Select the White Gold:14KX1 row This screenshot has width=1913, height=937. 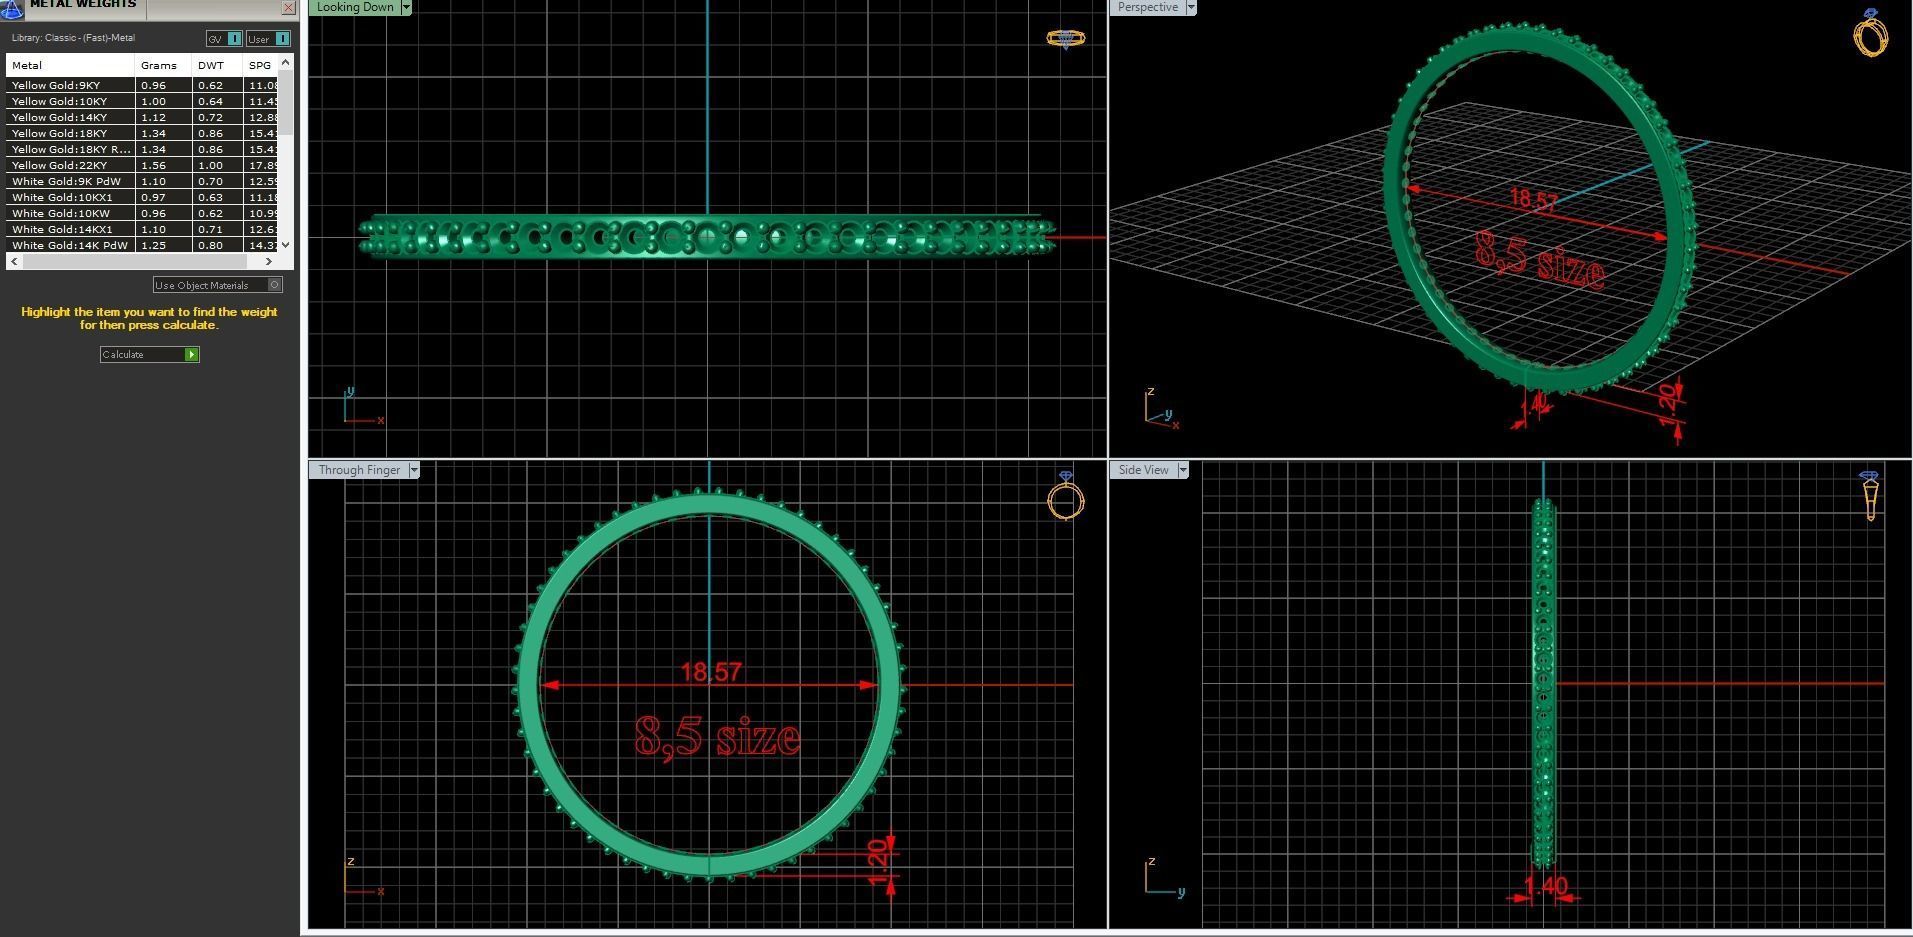pos(142,229)
